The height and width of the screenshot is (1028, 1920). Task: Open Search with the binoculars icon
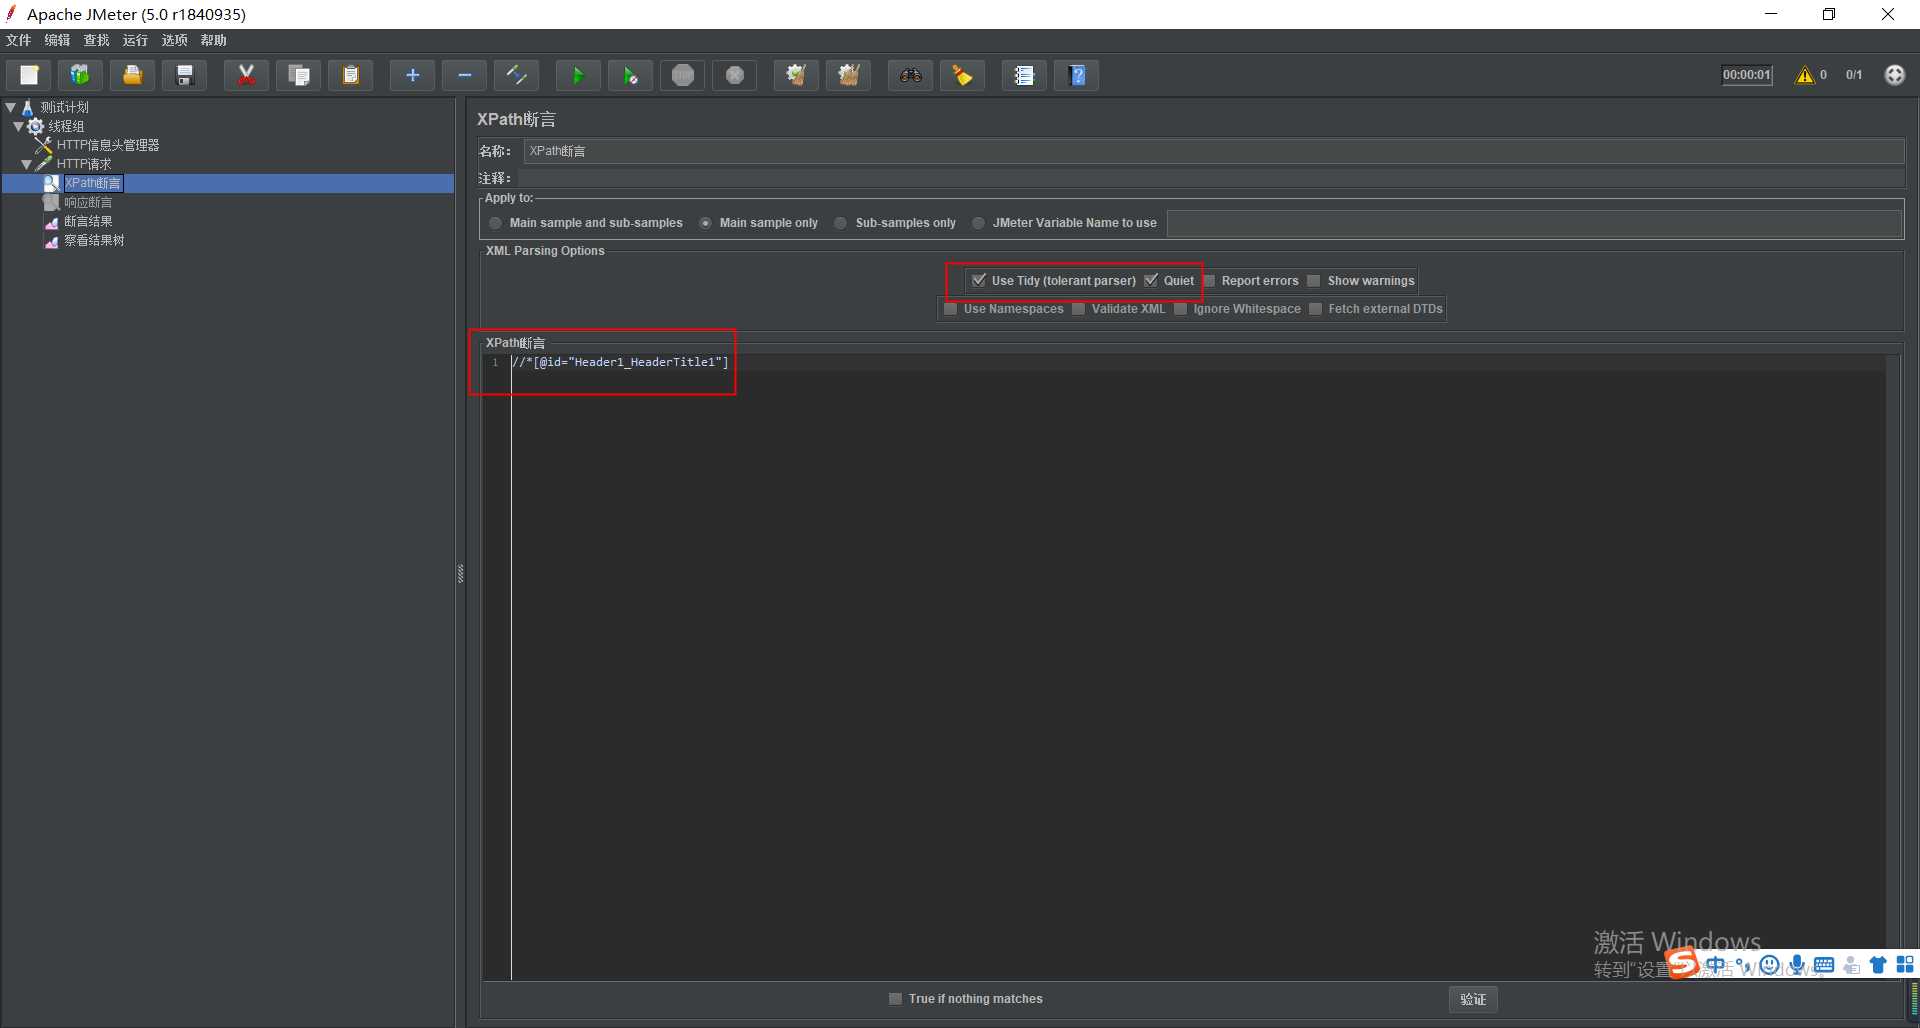click(910, 75)
